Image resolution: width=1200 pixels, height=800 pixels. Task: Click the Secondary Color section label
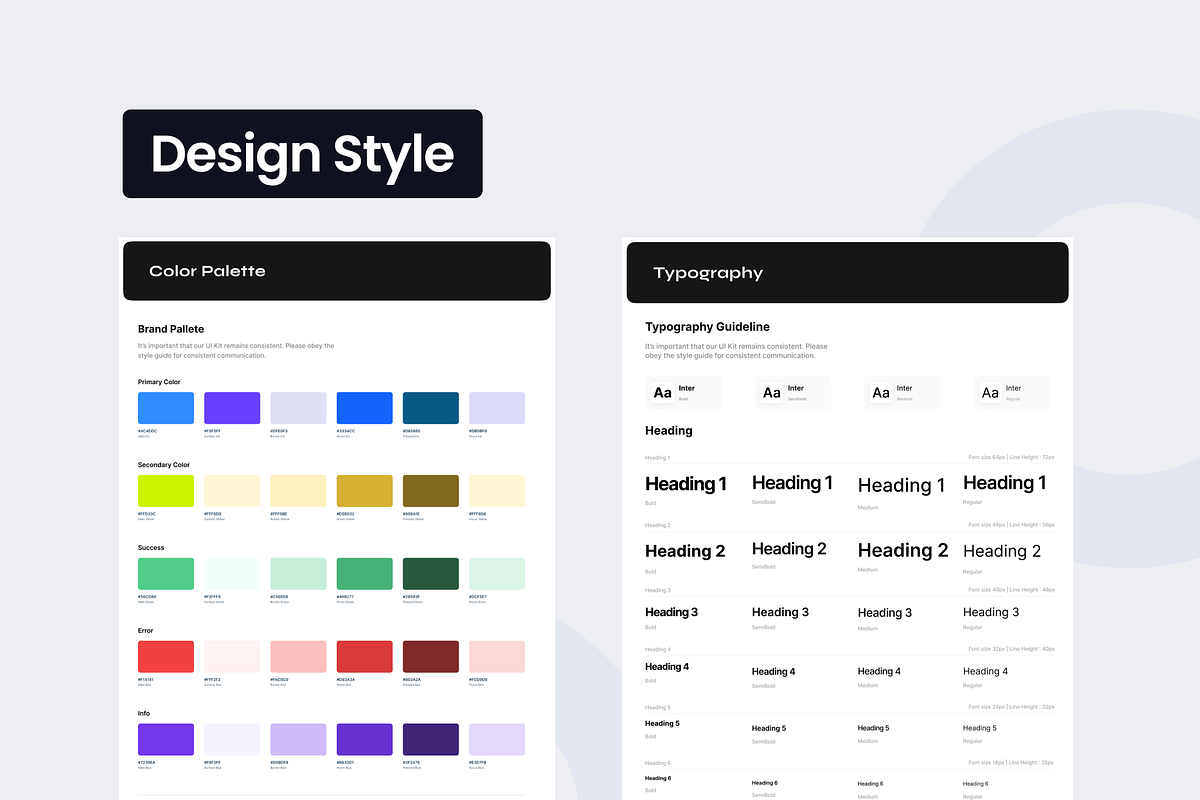tap(164, 465)
